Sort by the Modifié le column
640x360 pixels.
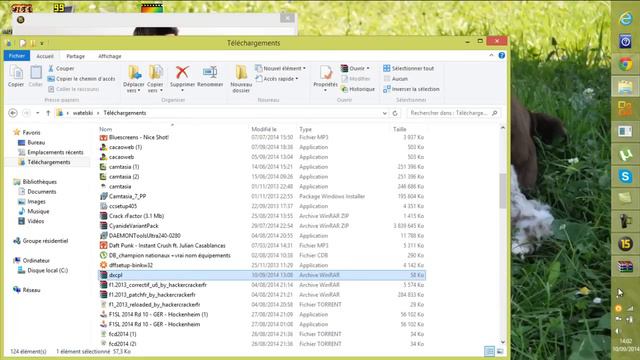click(264, 129)
